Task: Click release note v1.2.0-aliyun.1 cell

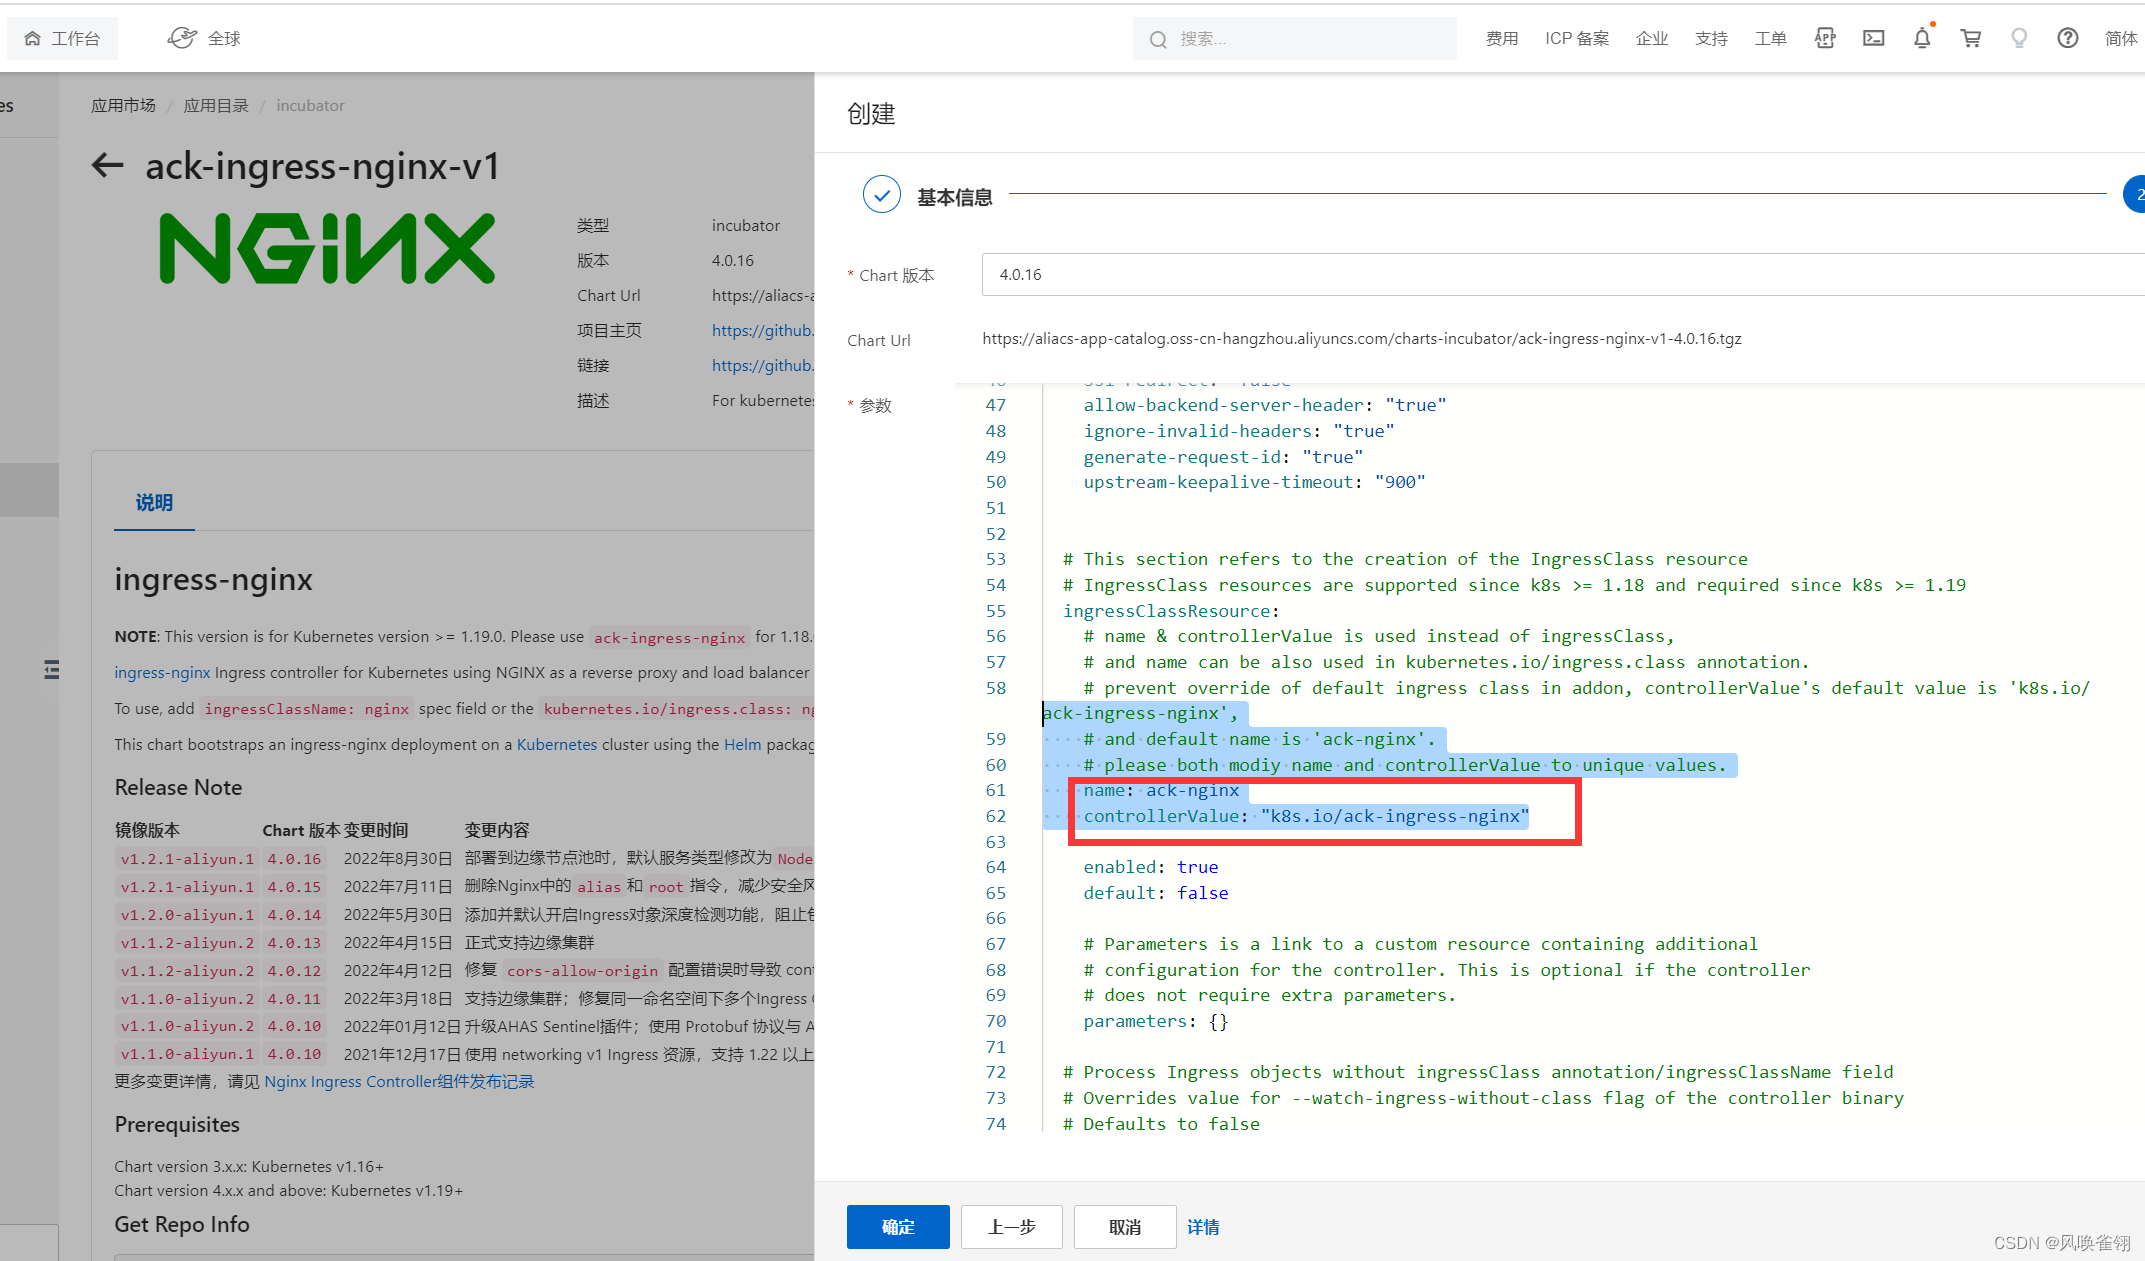Action: click(187, 914)
